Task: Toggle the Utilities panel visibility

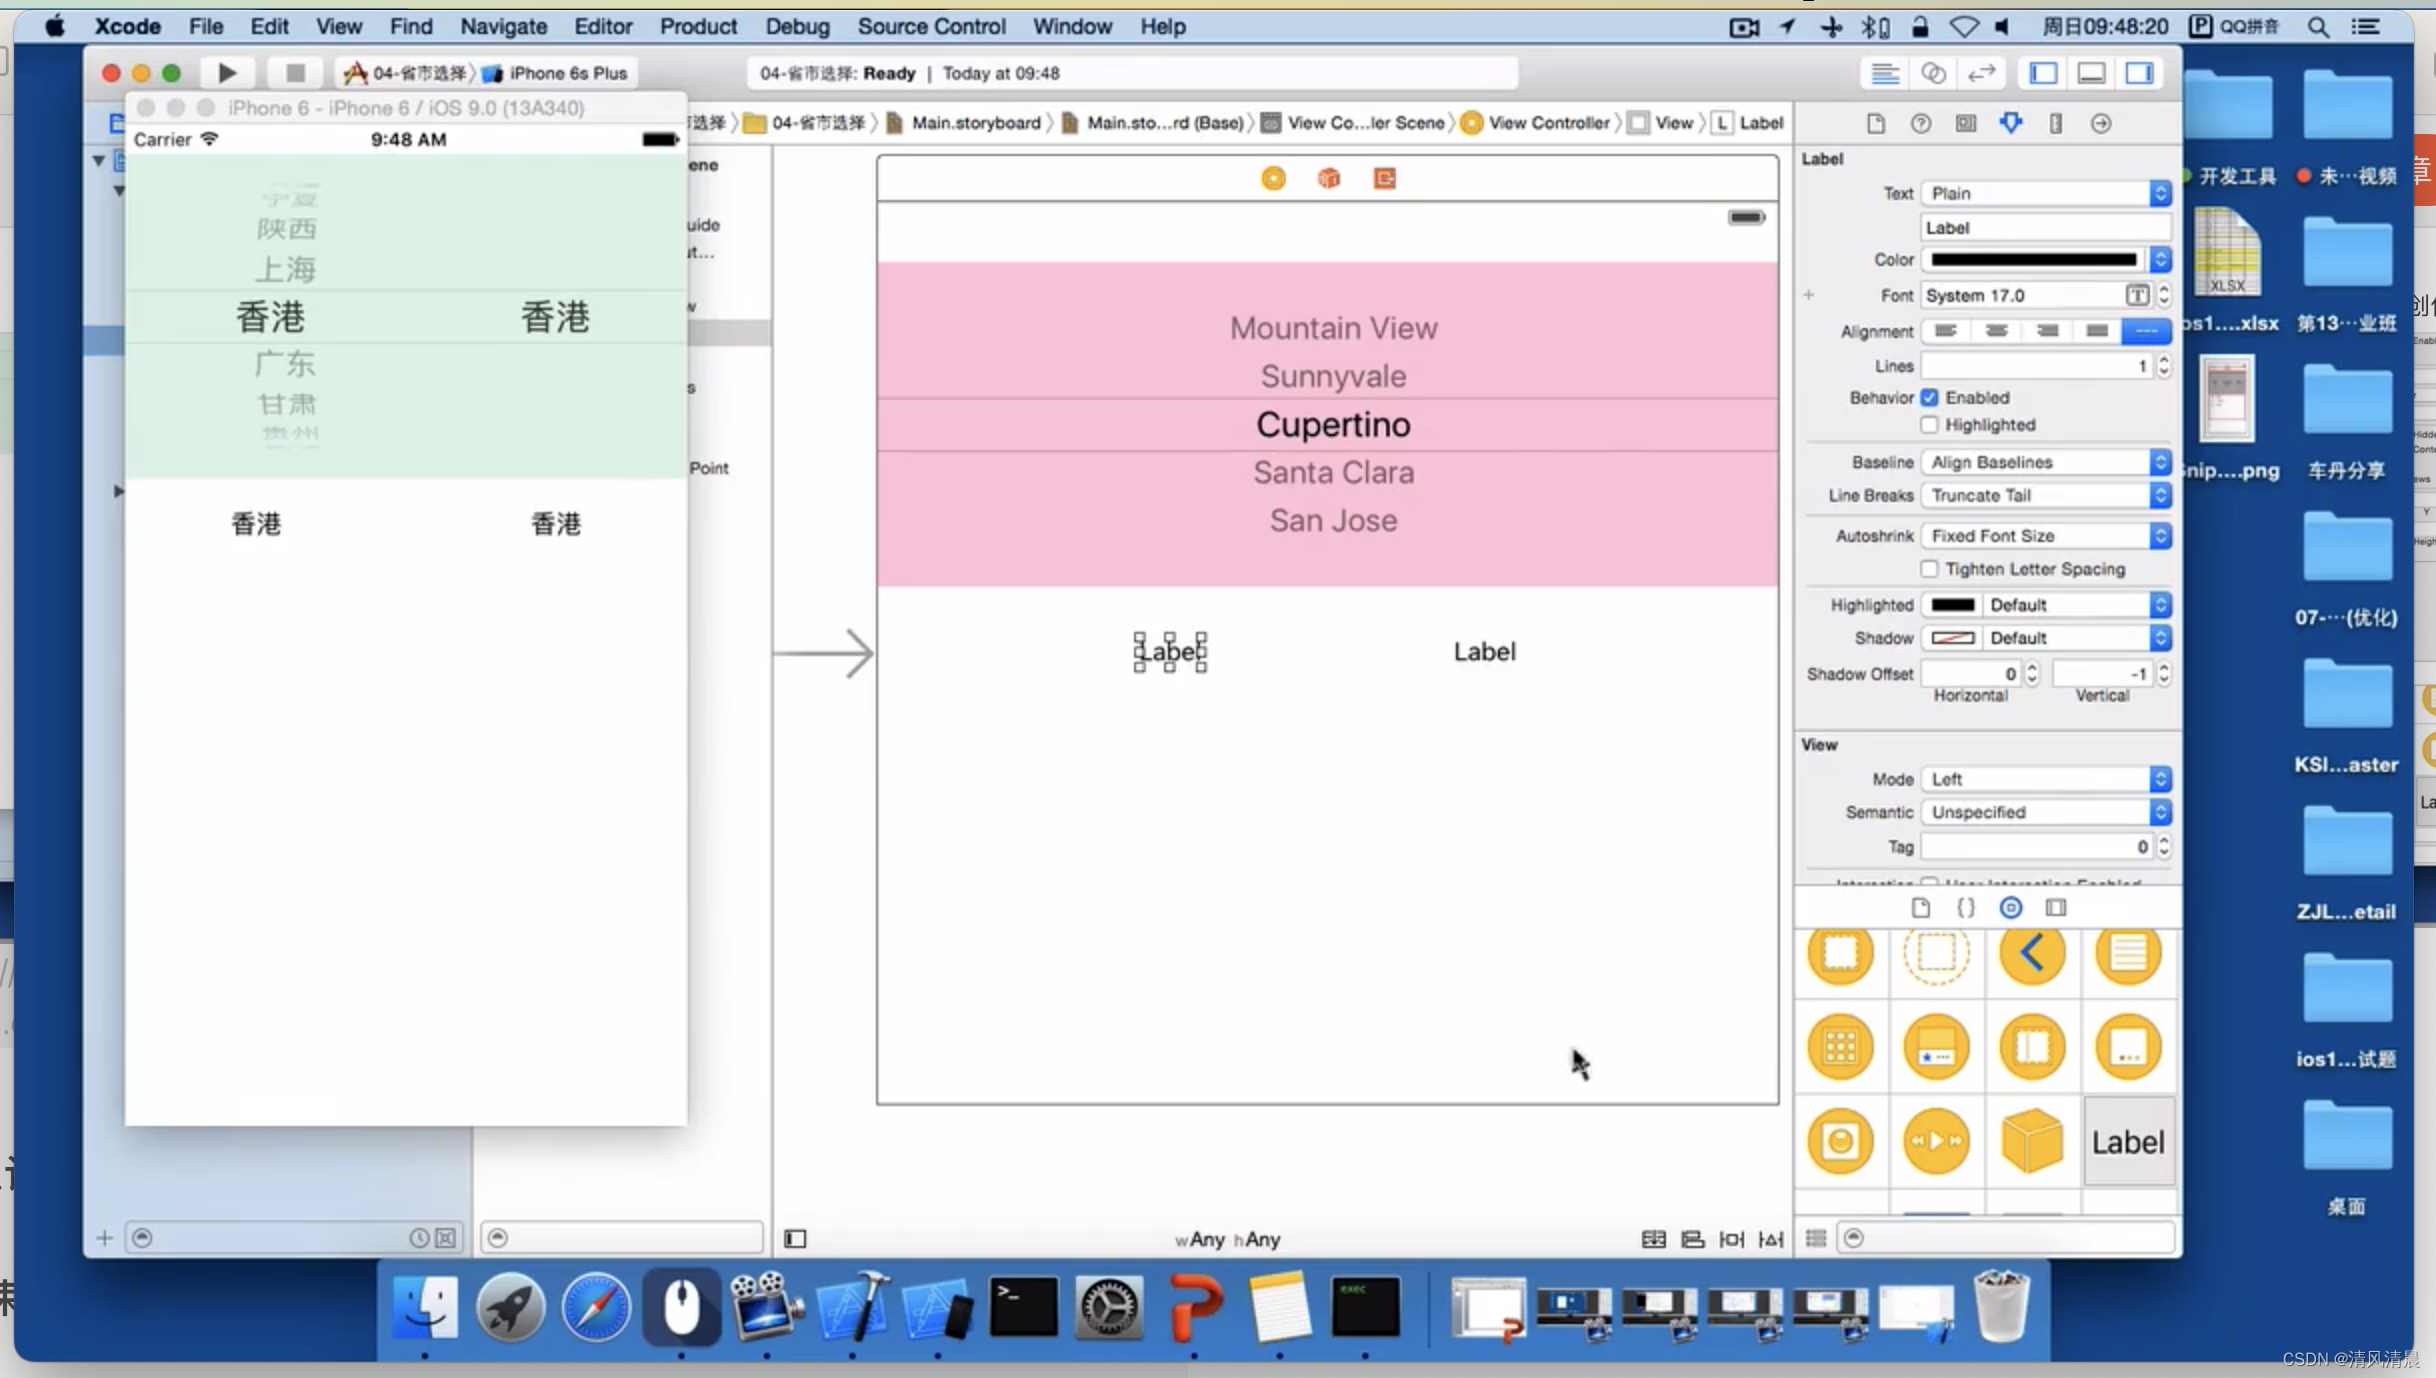Action: click(2139, 73)
